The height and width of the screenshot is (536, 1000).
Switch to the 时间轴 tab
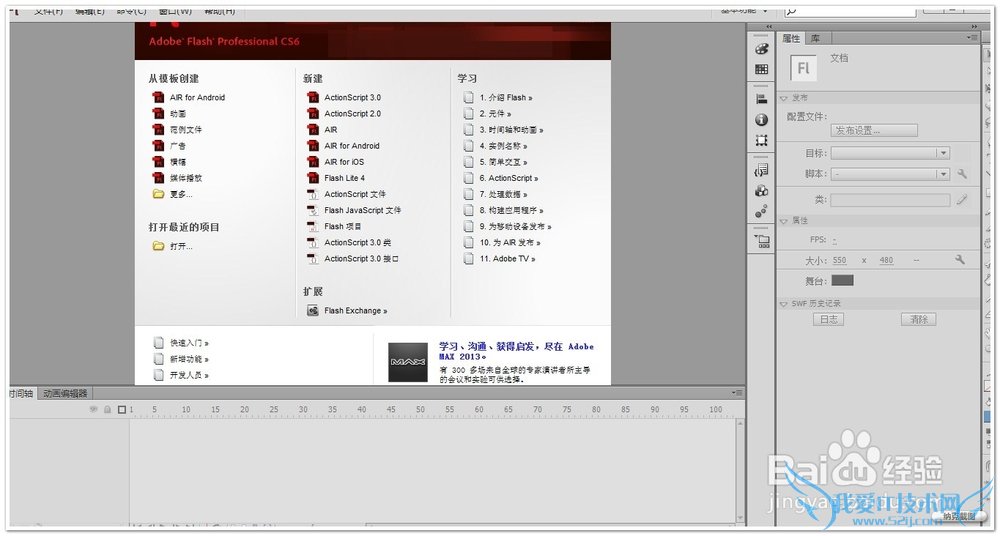[x=22, y=393]
